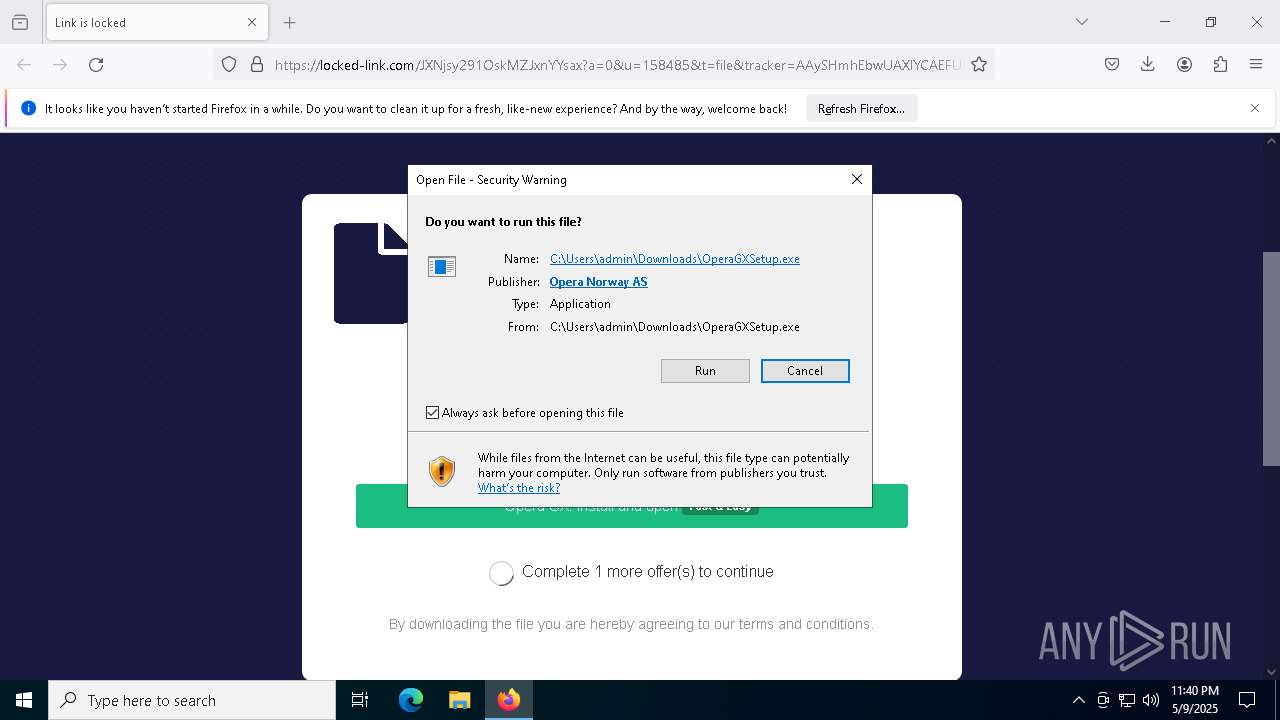This screenshot has height=720, width=1280.
Task: Click the green Opera GX install offer button
Action: (632, 506)
